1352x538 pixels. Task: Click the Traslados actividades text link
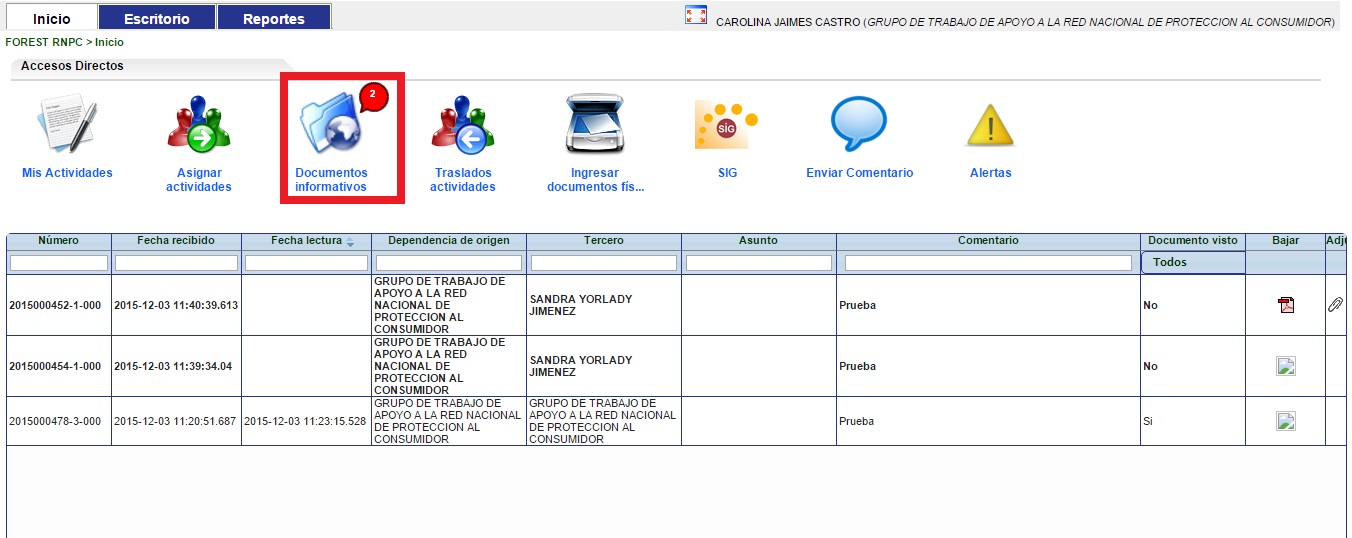[463, 180]
